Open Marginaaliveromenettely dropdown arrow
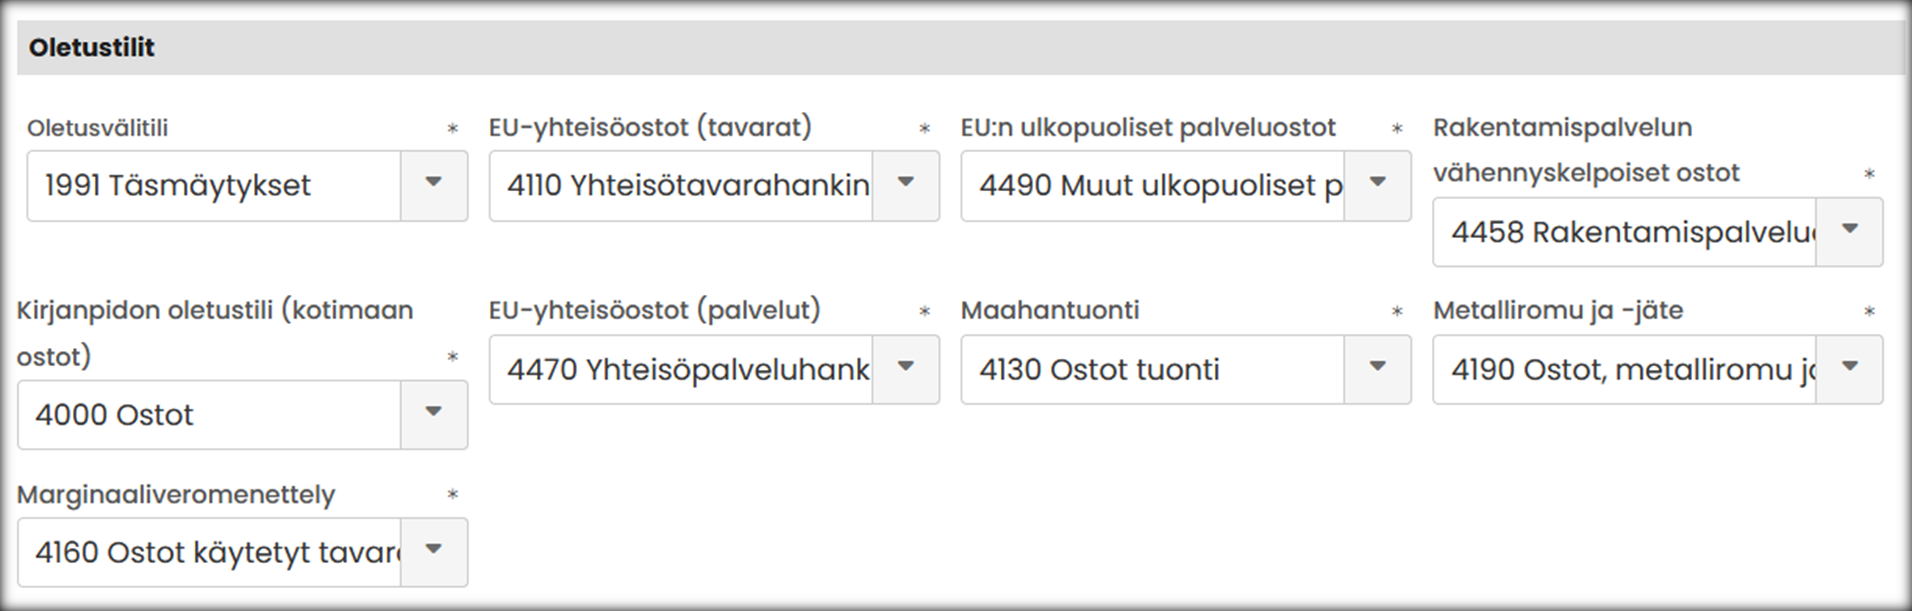The image size is (1912, 611). (433, 552)
